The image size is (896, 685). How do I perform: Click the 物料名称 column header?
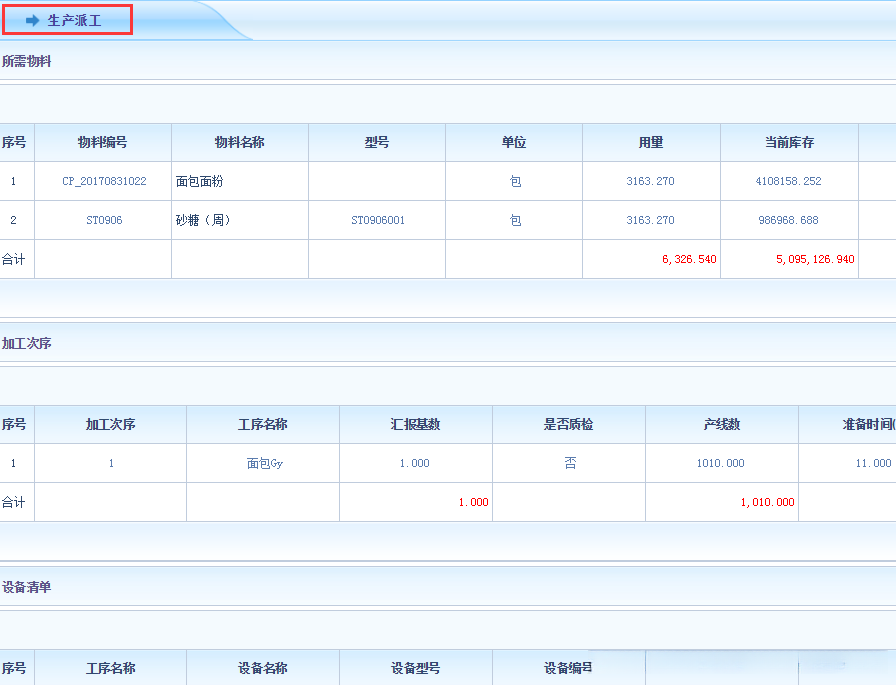240,142
